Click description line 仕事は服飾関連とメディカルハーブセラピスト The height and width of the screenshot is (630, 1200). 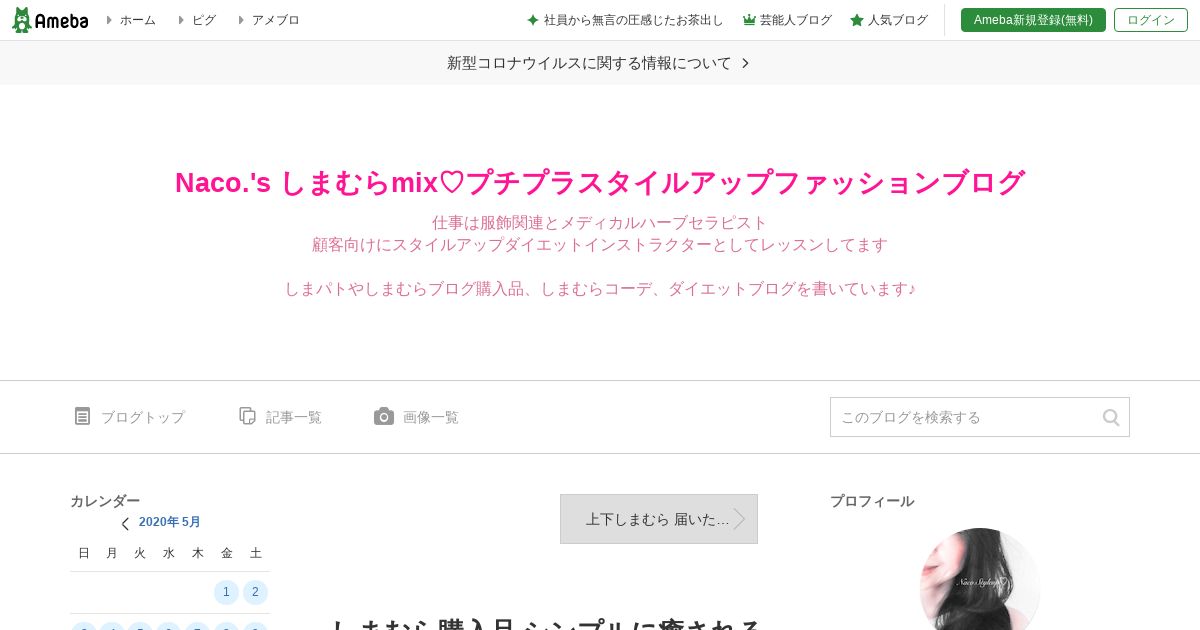[x=600, y=223]
